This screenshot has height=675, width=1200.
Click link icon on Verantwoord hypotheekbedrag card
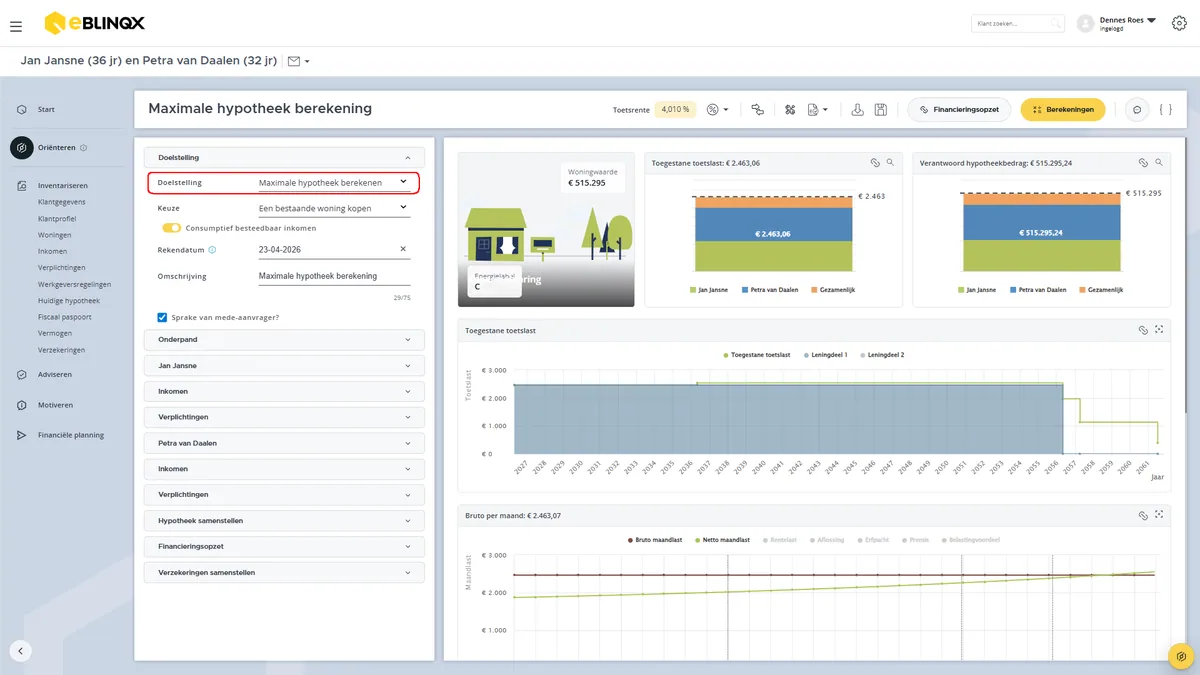point(1143,162)
